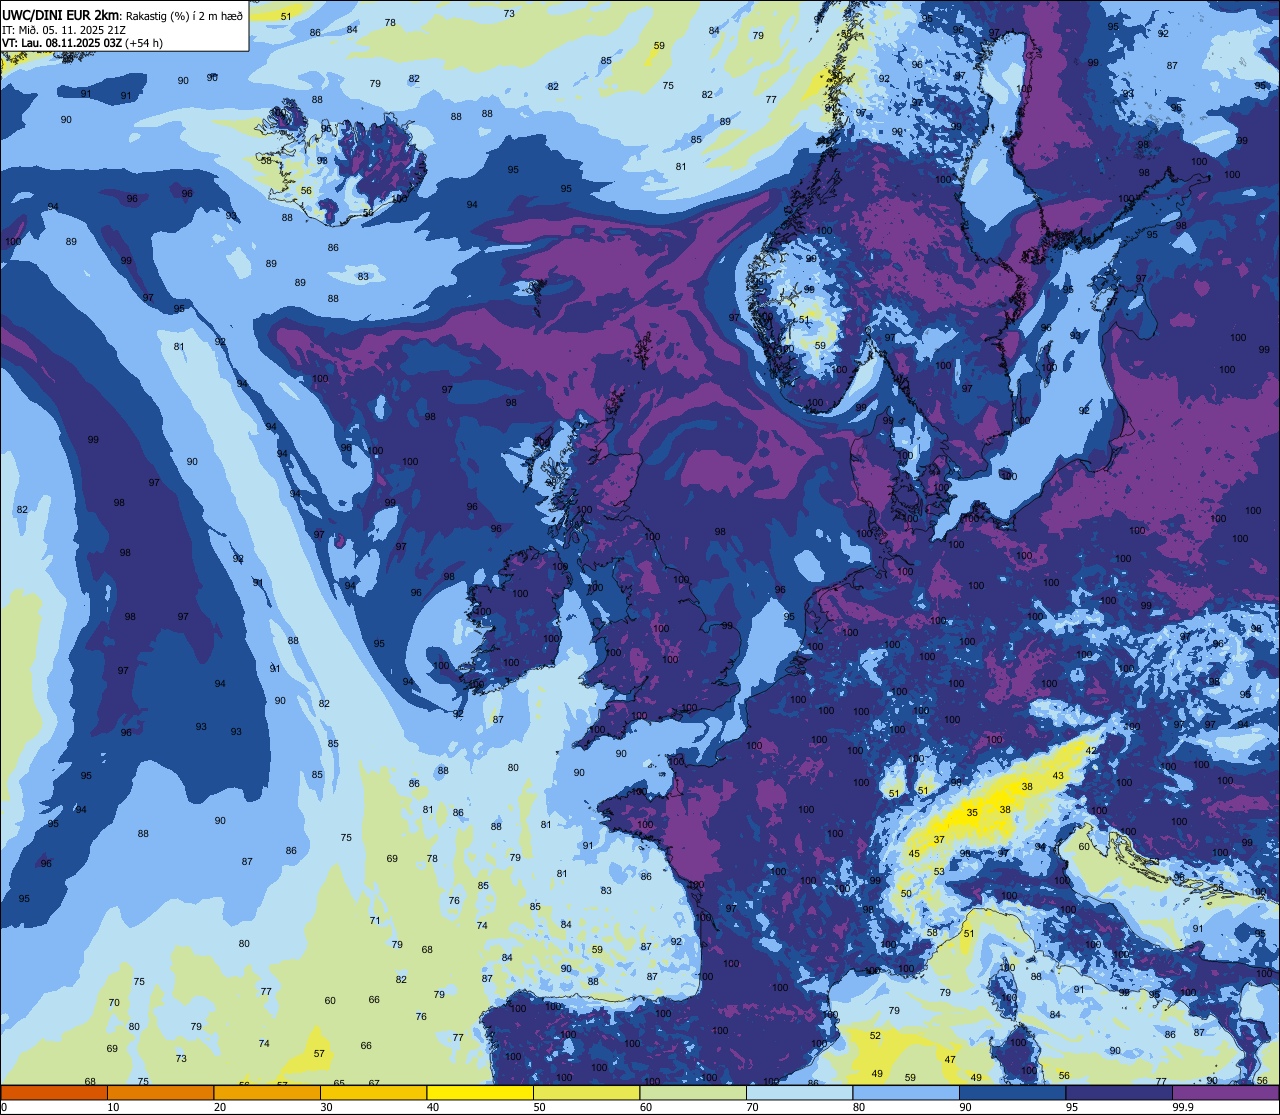Viewport: 1280px width, 1115px height.
Task: Click the 30–40 legend color segment
Action: pyautogui.click(x=373, y=1092)
